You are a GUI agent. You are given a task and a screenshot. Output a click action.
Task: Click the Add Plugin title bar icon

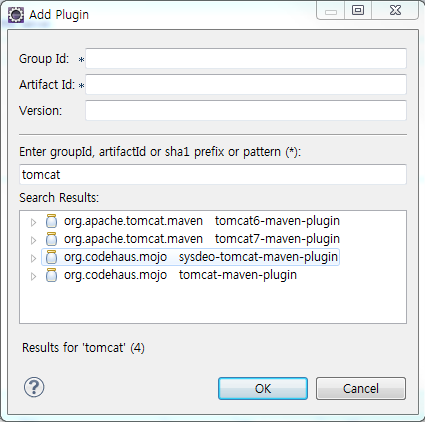(16, 15)
